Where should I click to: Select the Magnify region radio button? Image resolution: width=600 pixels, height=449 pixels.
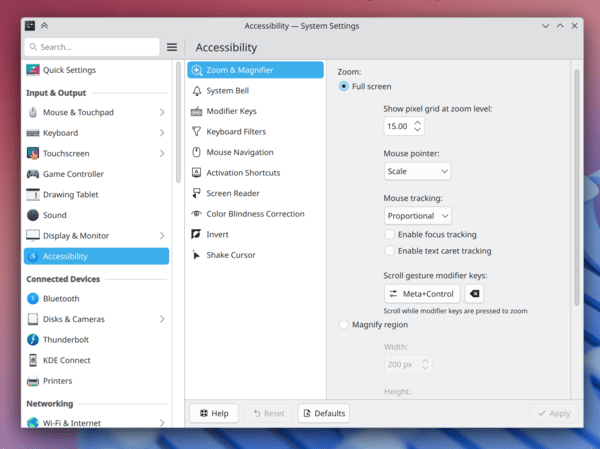coord(344,324)
